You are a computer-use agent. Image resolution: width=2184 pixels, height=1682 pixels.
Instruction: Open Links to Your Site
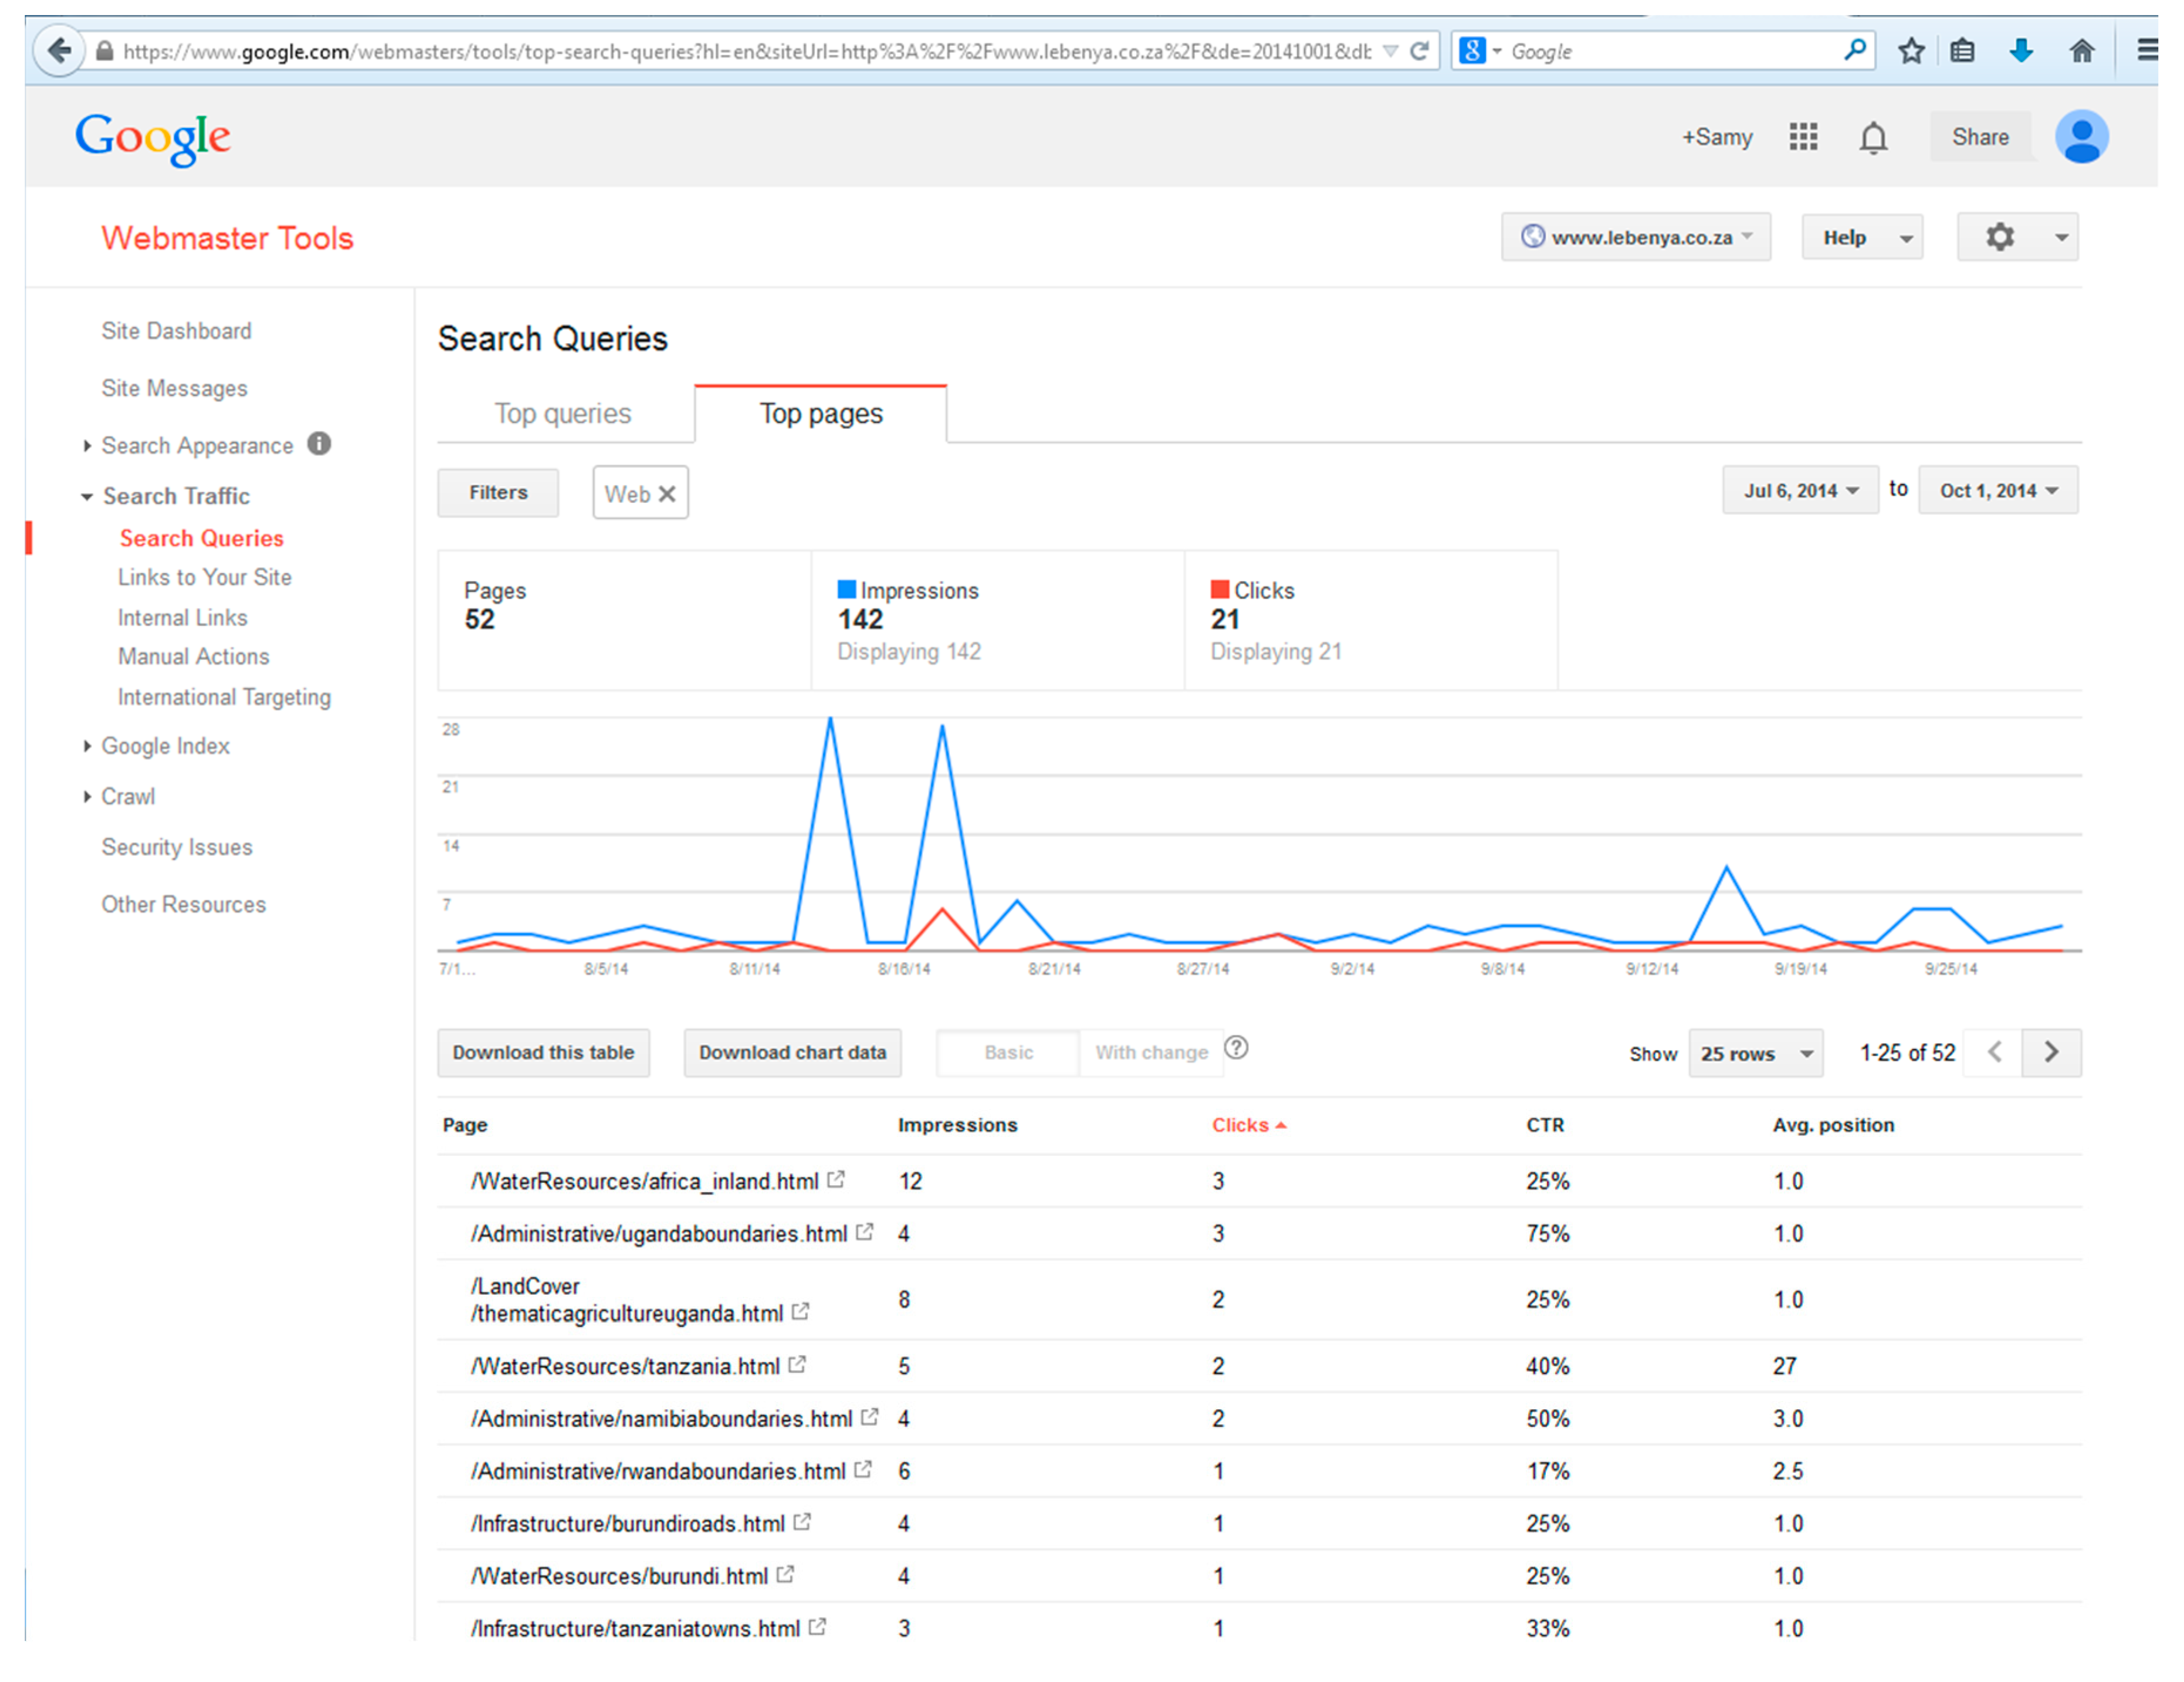(x=205, y=577)
